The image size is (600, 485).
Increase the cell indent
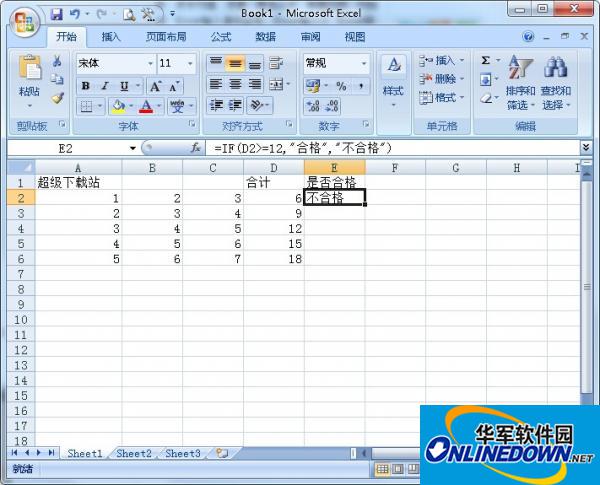236,105
